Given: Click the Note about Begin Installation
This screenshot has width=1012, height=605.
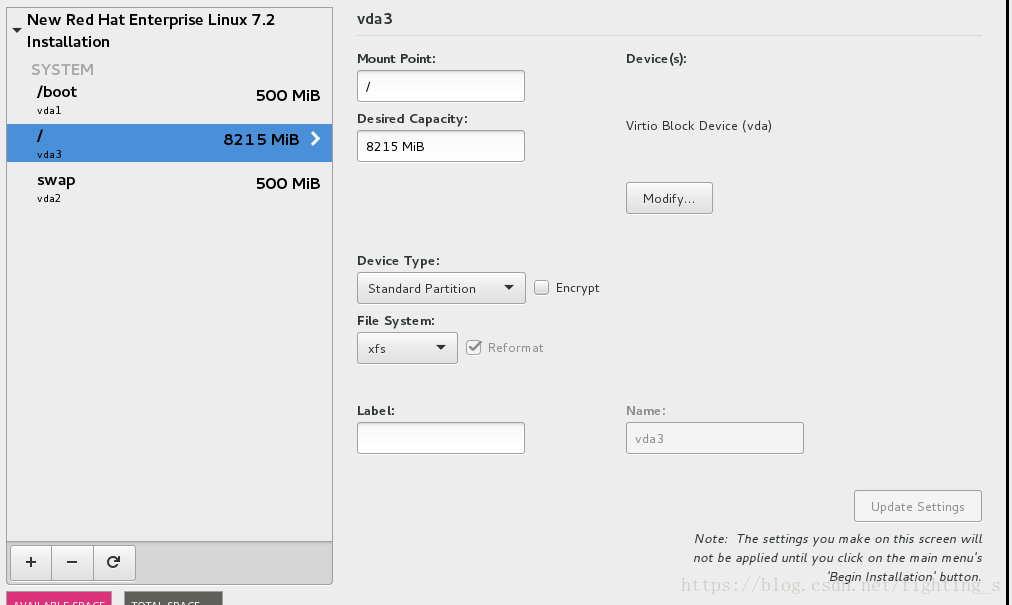Looking at the screenshot, I should click(838, 558).
